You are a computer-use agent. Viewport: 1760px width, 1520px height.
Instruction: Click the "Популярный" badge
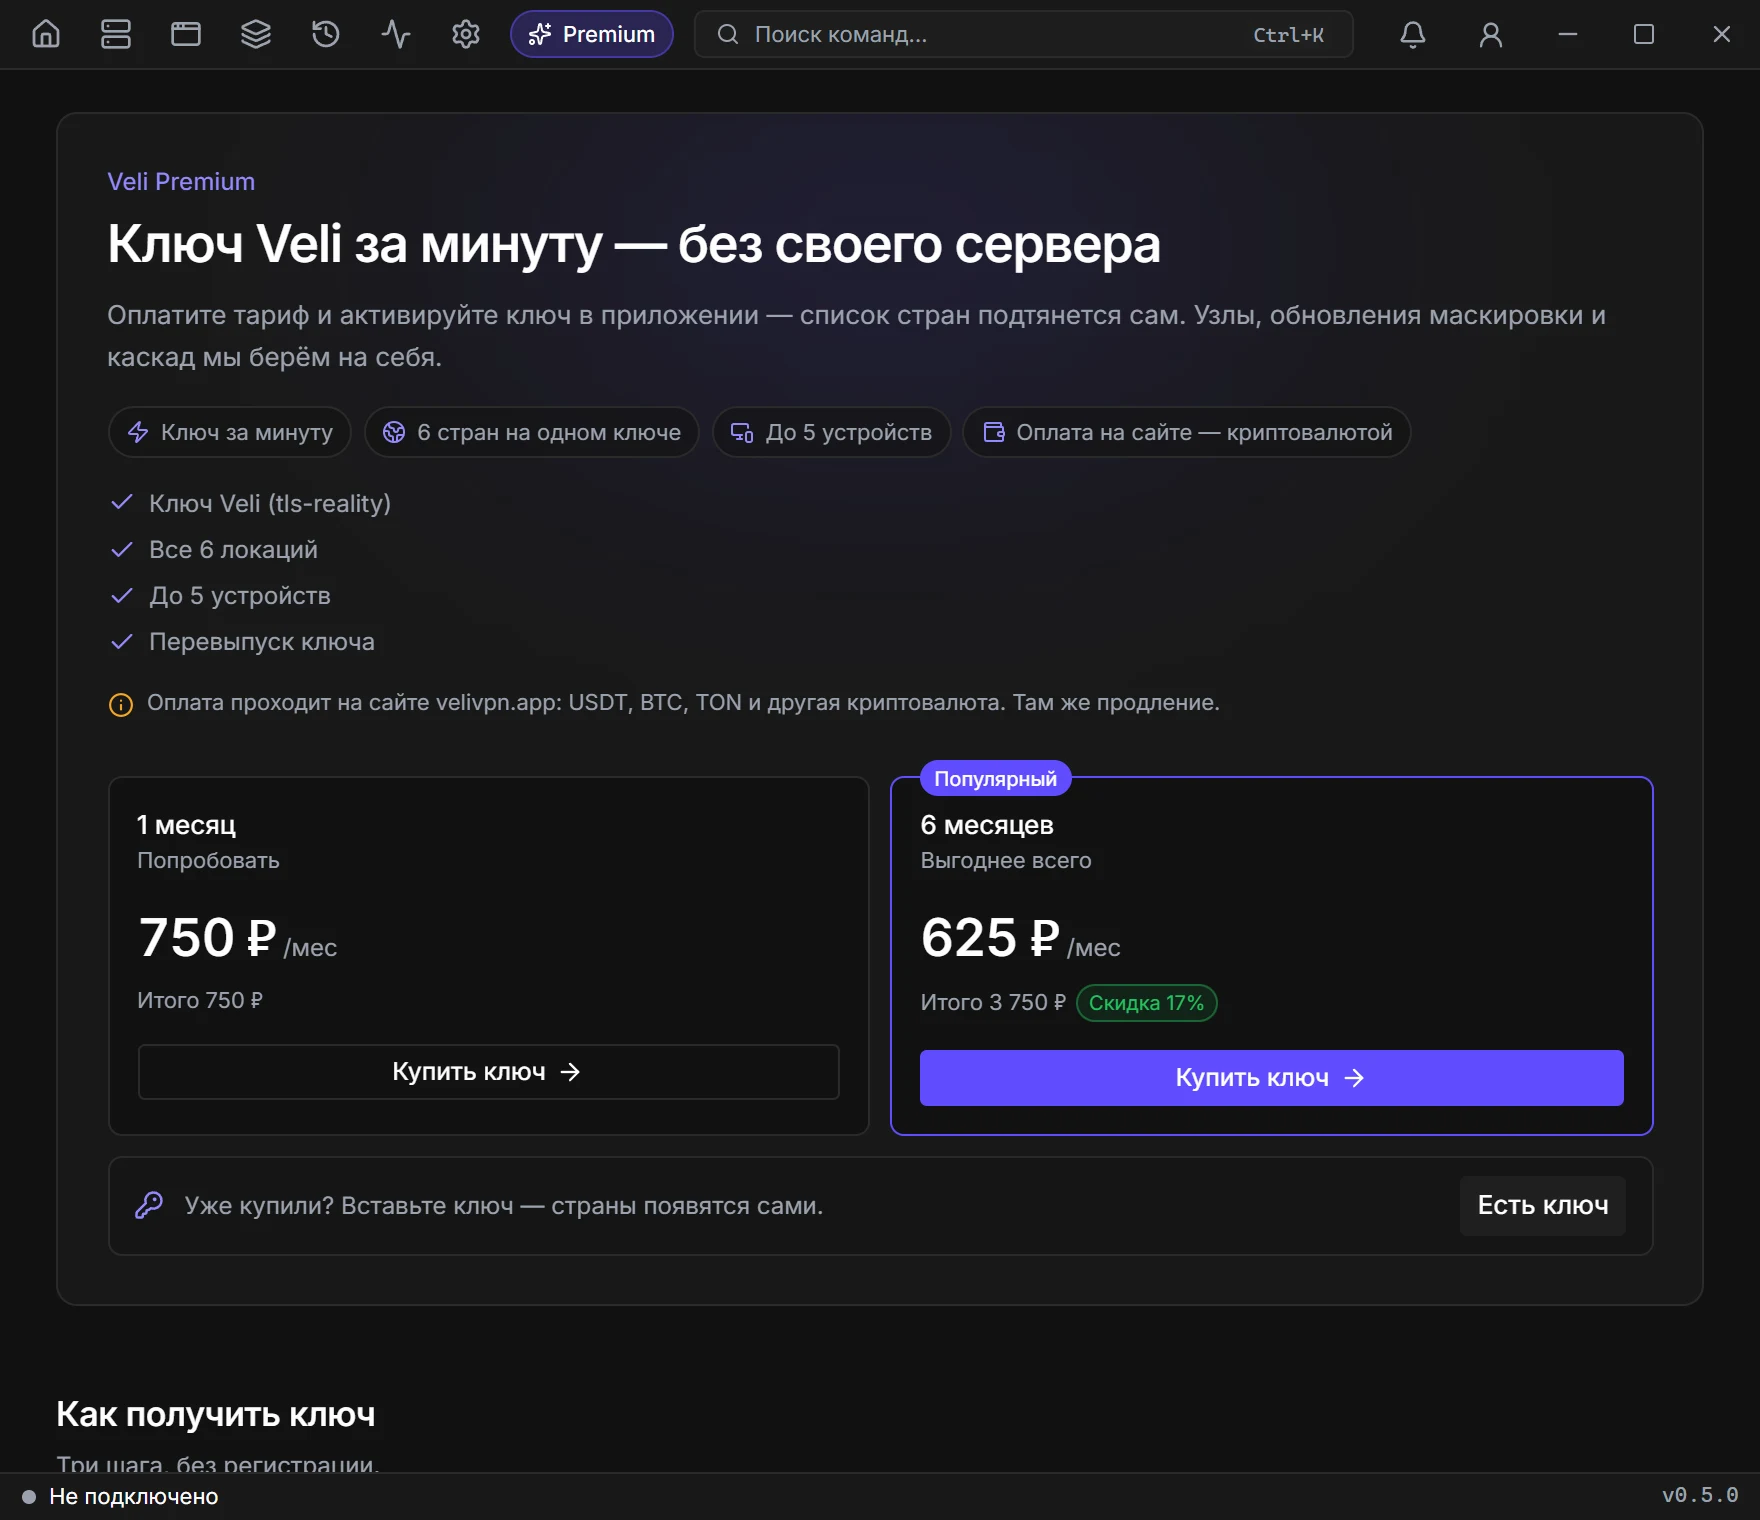point(995,779)
